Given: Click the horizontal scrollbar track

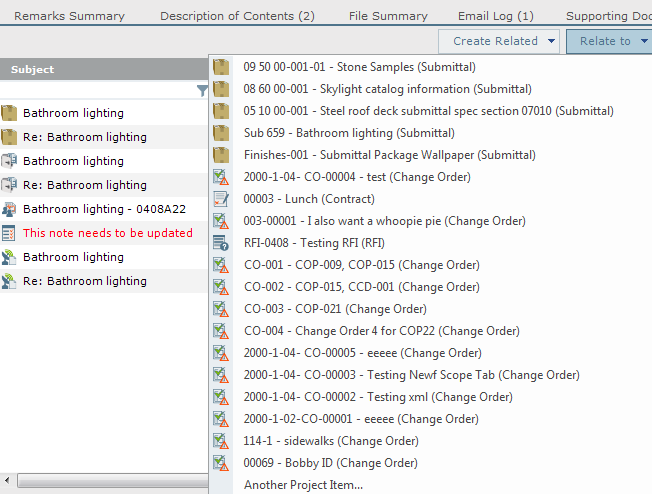Looking at the screenshot, I should tap(112, 481).
